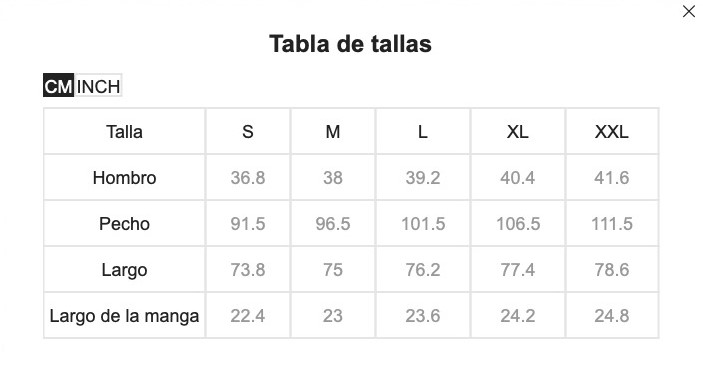Switch units to CM
The width and height of the screenshot is (703, 372).
tap(58, 86)
